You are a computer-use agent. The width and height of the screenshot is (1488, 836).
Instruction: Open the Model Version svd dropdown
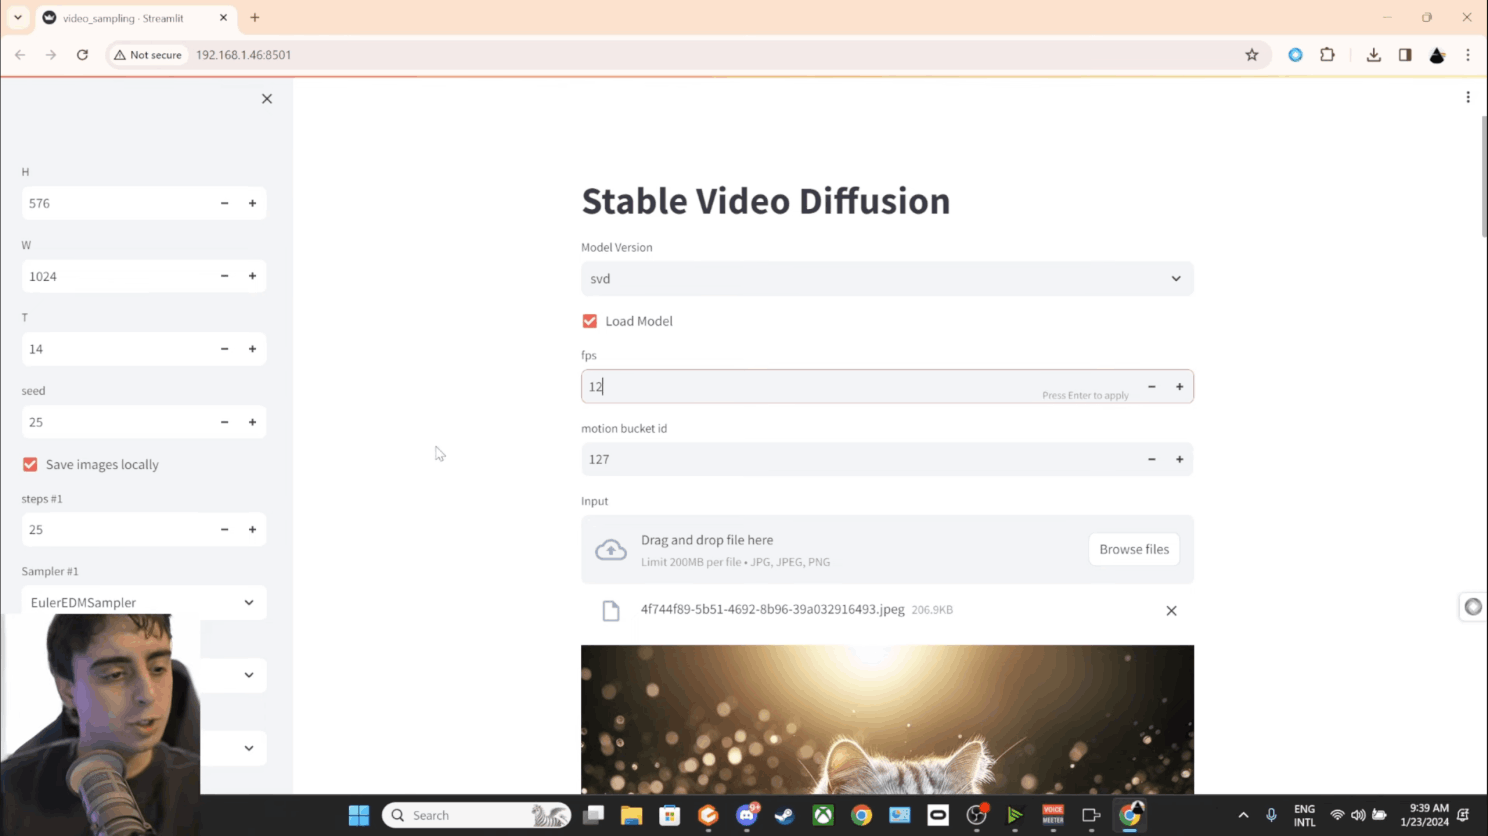(887, 279)
